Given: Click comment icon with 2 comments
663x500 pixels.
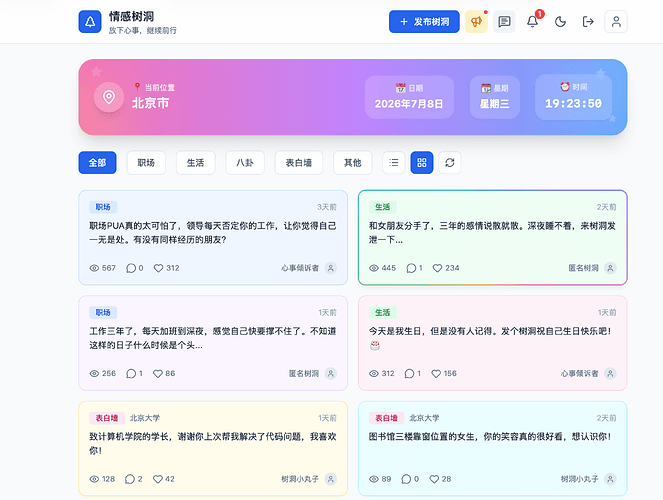Looking at the screenshot, I should click(130, 479).
